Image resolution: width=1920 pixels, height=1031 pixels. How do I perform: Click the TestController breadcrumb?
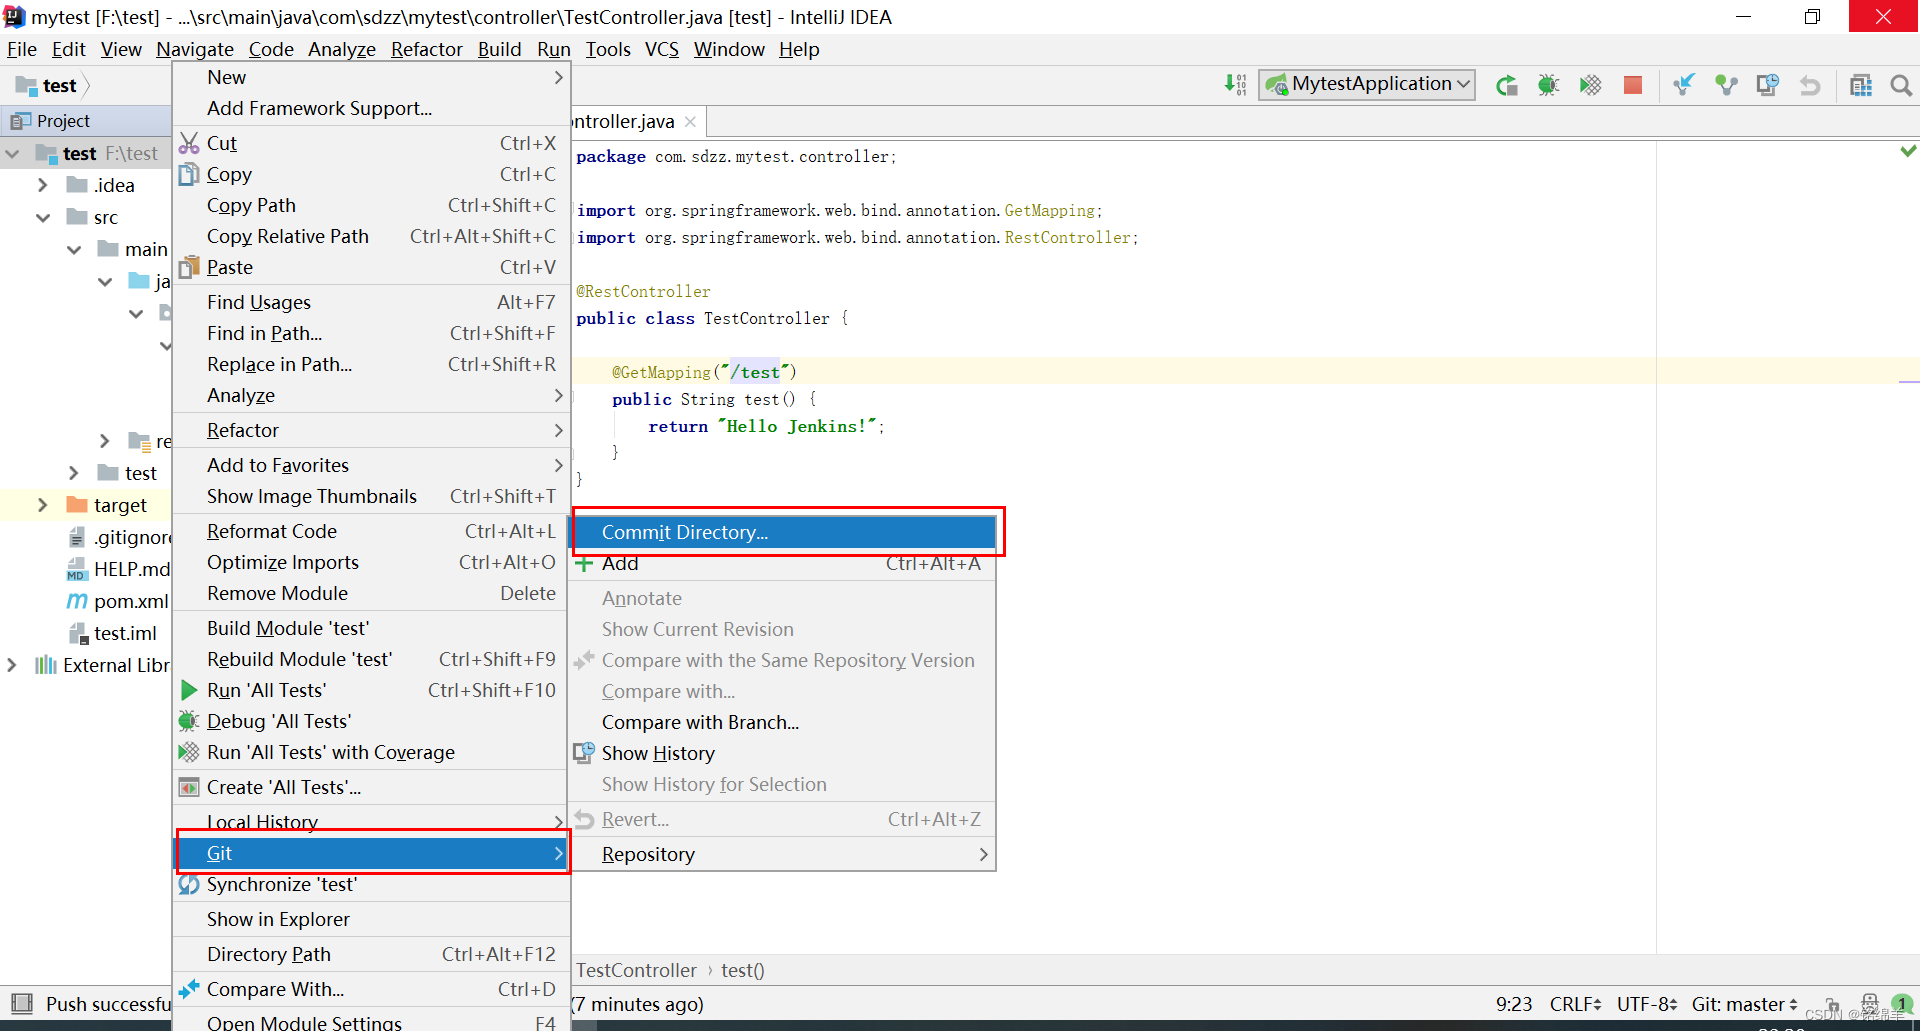636,970
